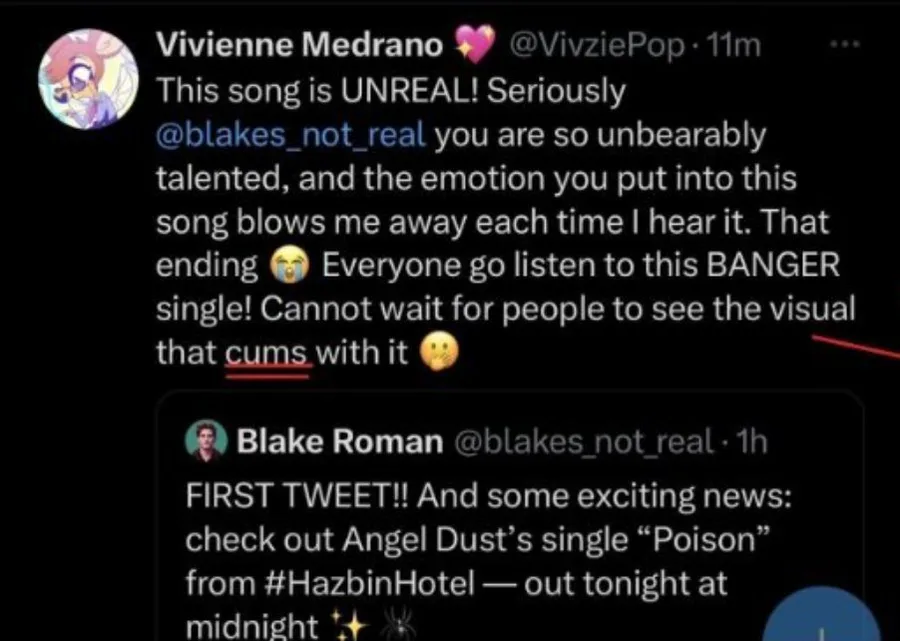Viewport: 900px width, 641px height.
Task: Open Blake Roman's small profile picture
Action: click(x=206, y=440)
